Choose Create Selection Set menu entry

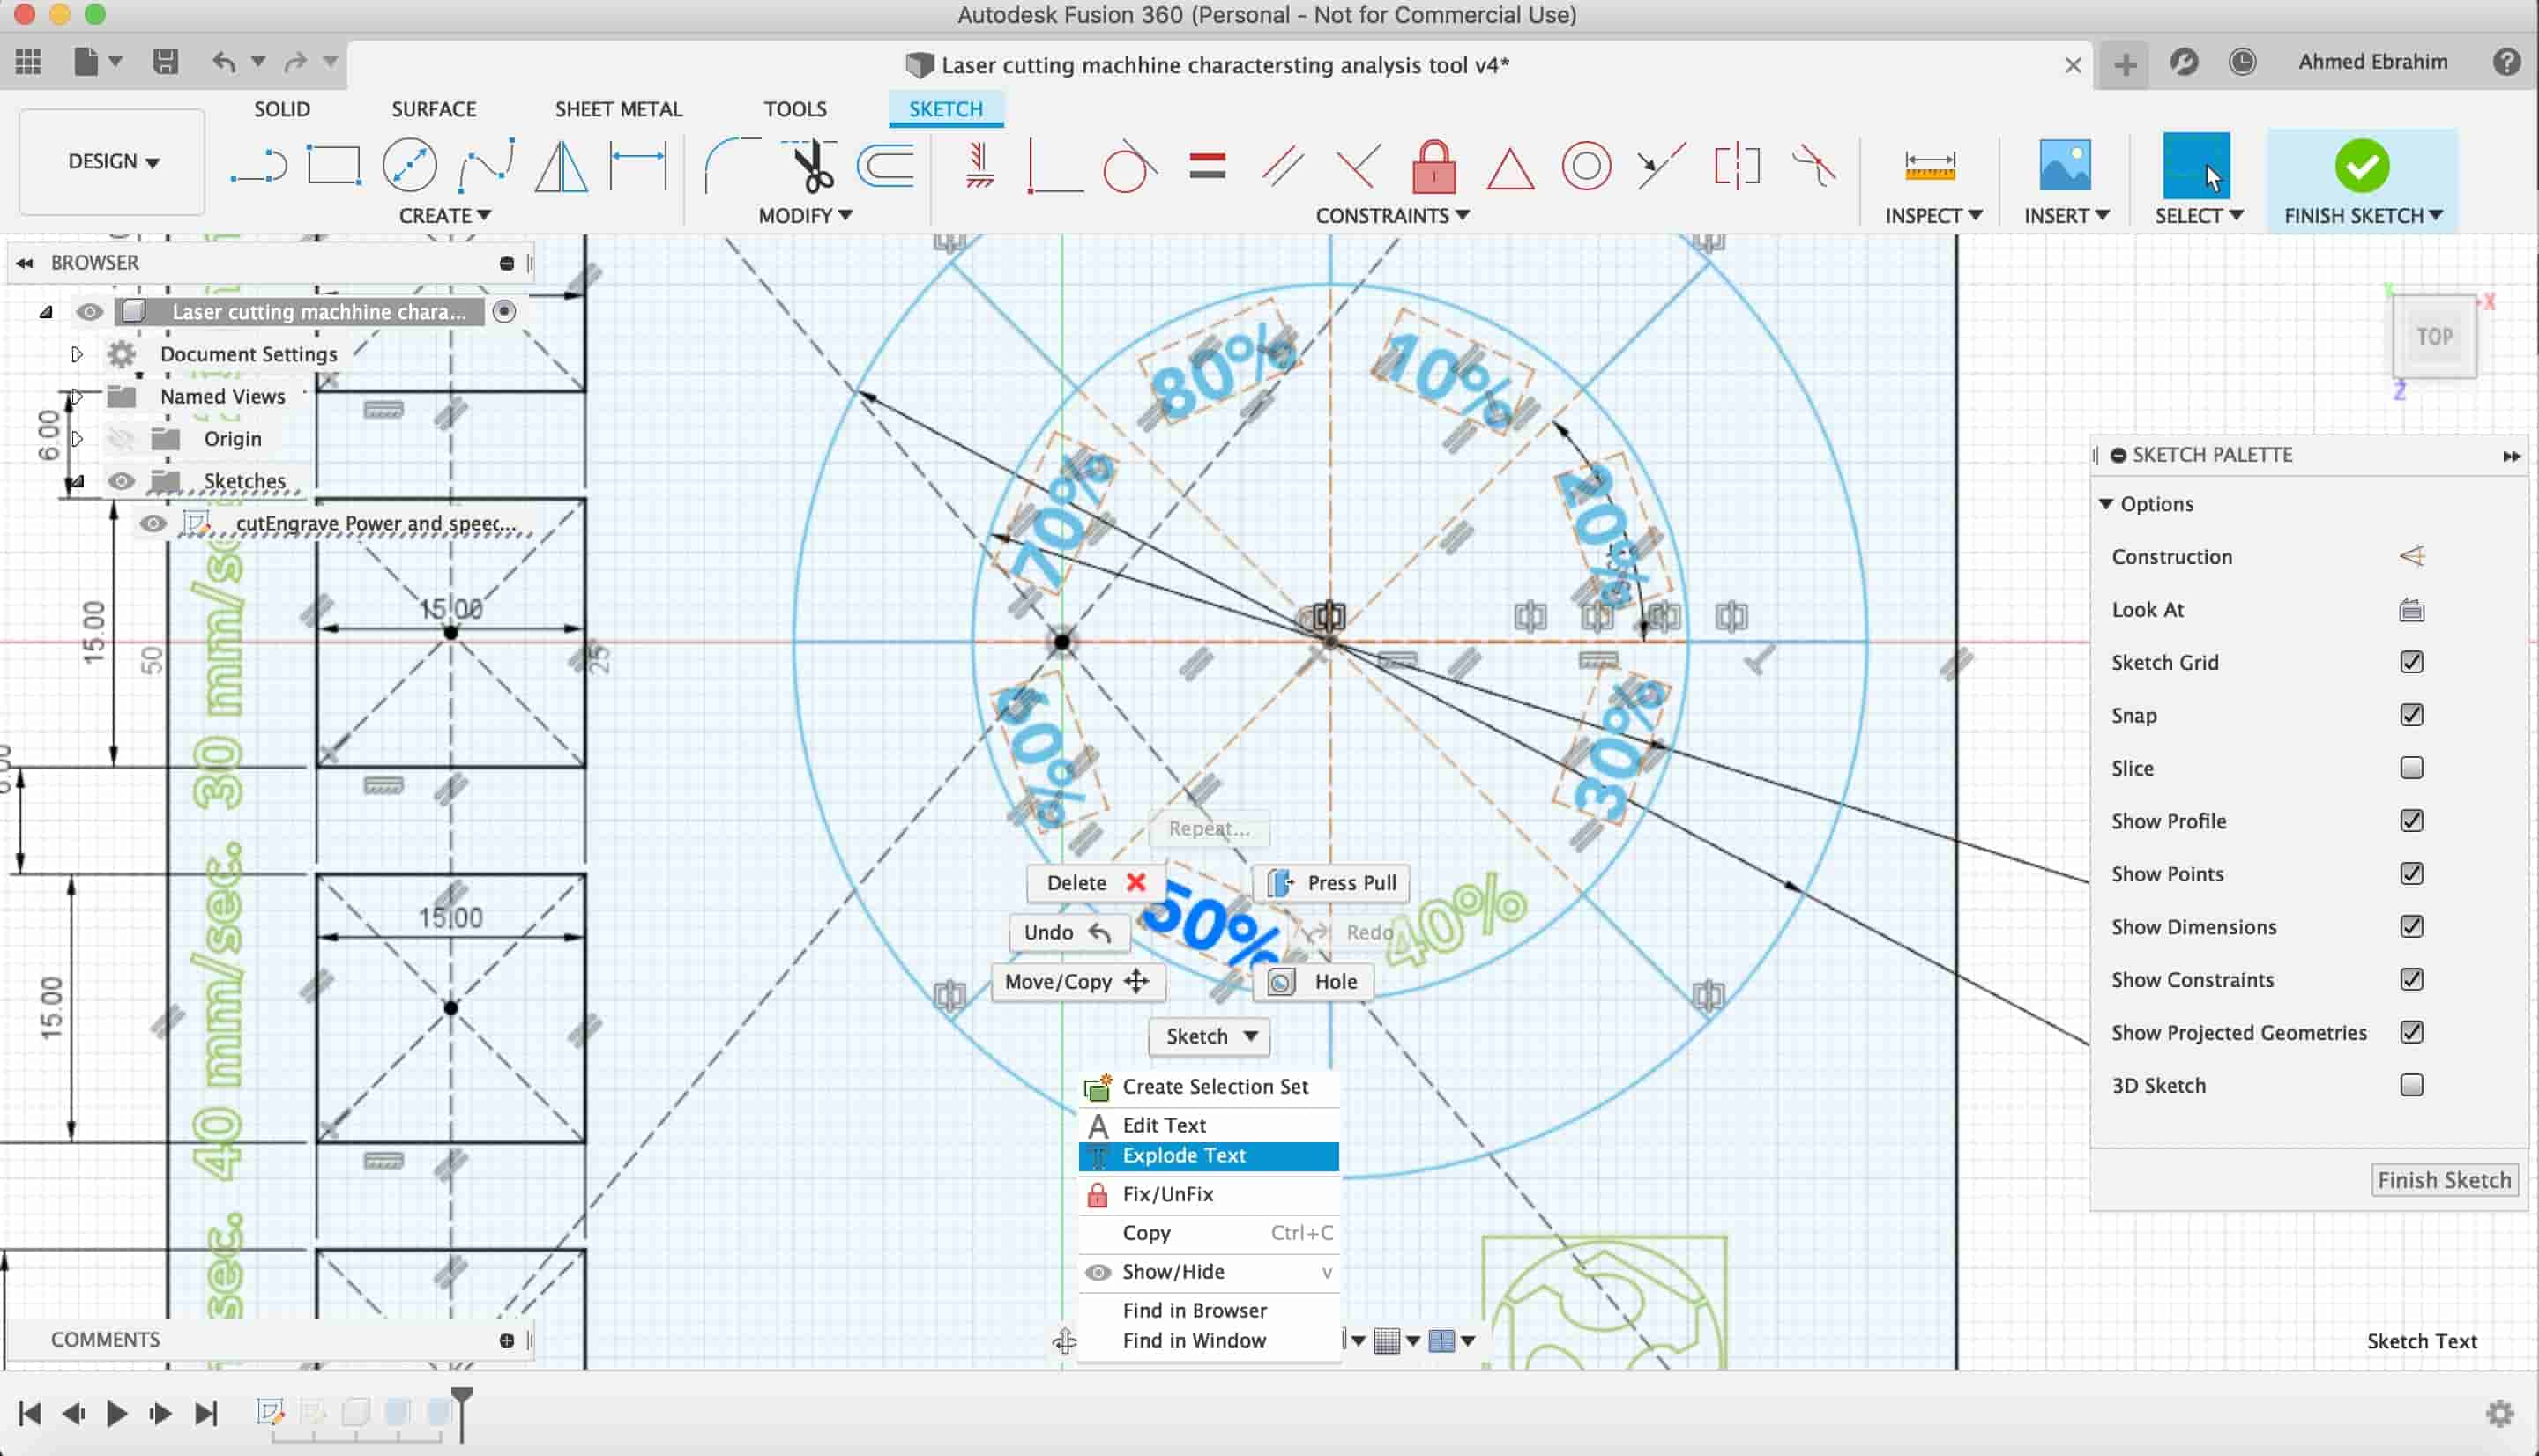(1208, 1087)
